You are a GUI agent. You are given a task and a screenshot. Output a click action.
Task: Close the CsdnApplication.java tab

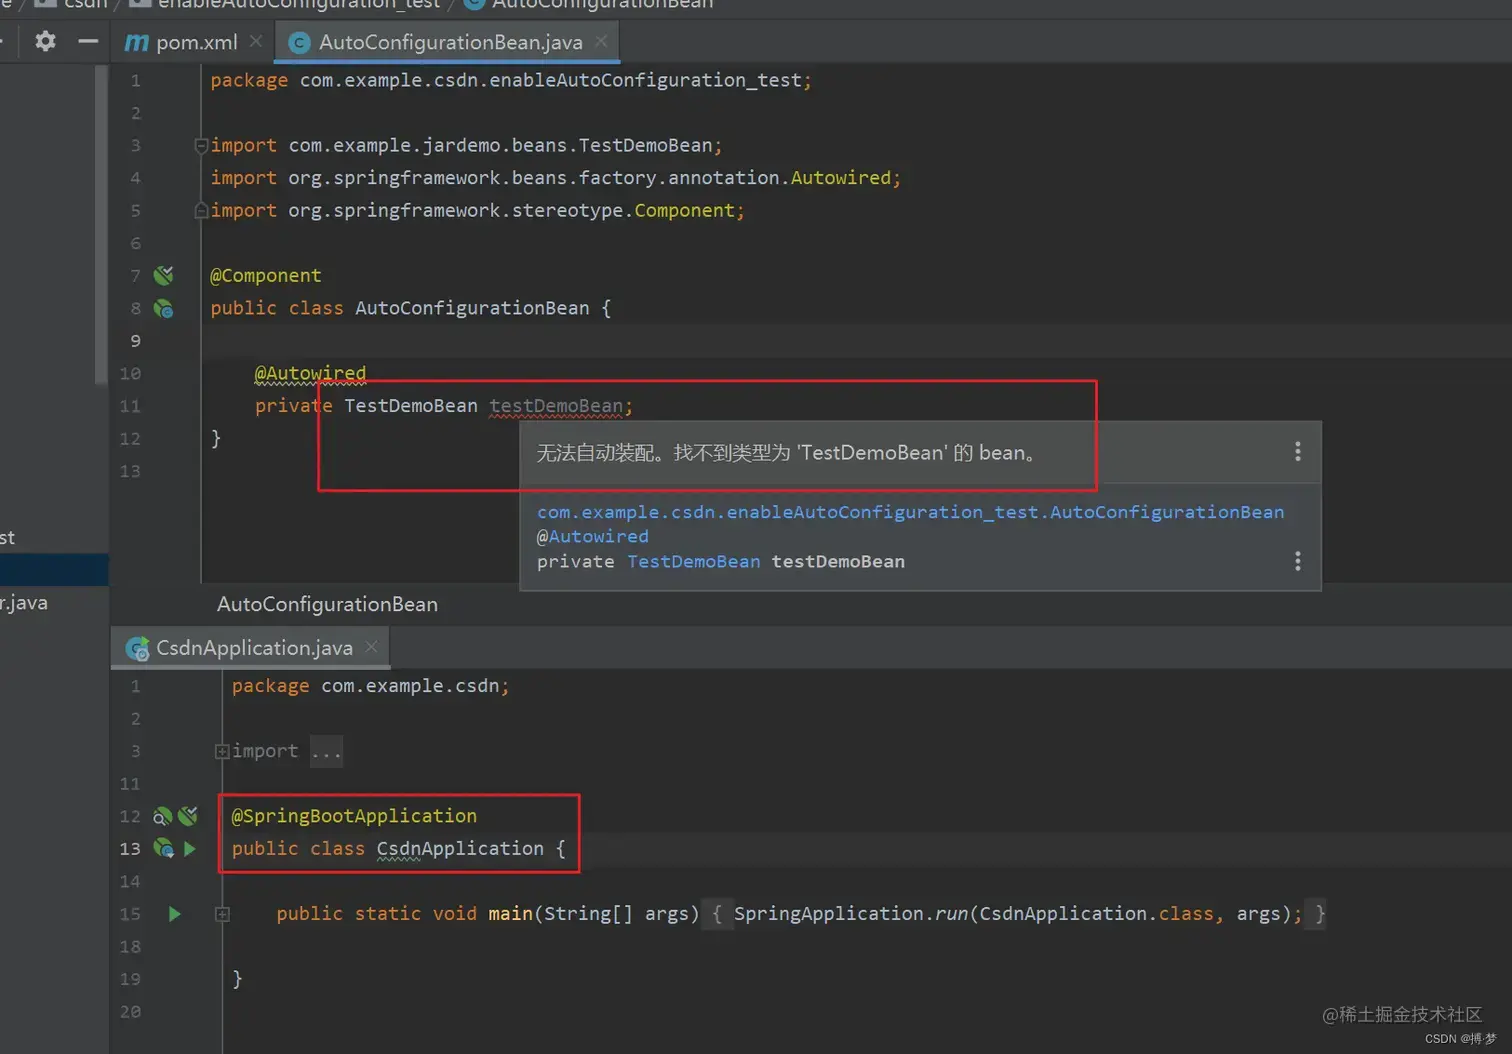[x=371, y=647]
